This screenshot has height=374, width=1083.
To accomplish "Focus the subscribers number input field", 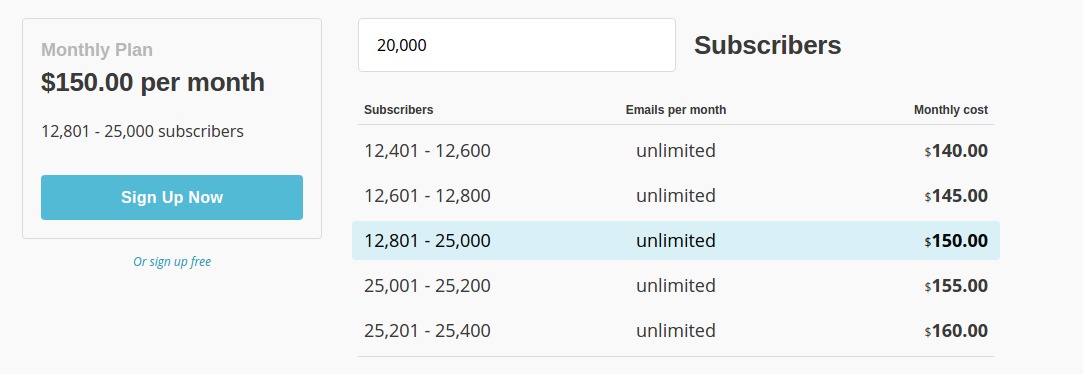I will tap(517, 45).
